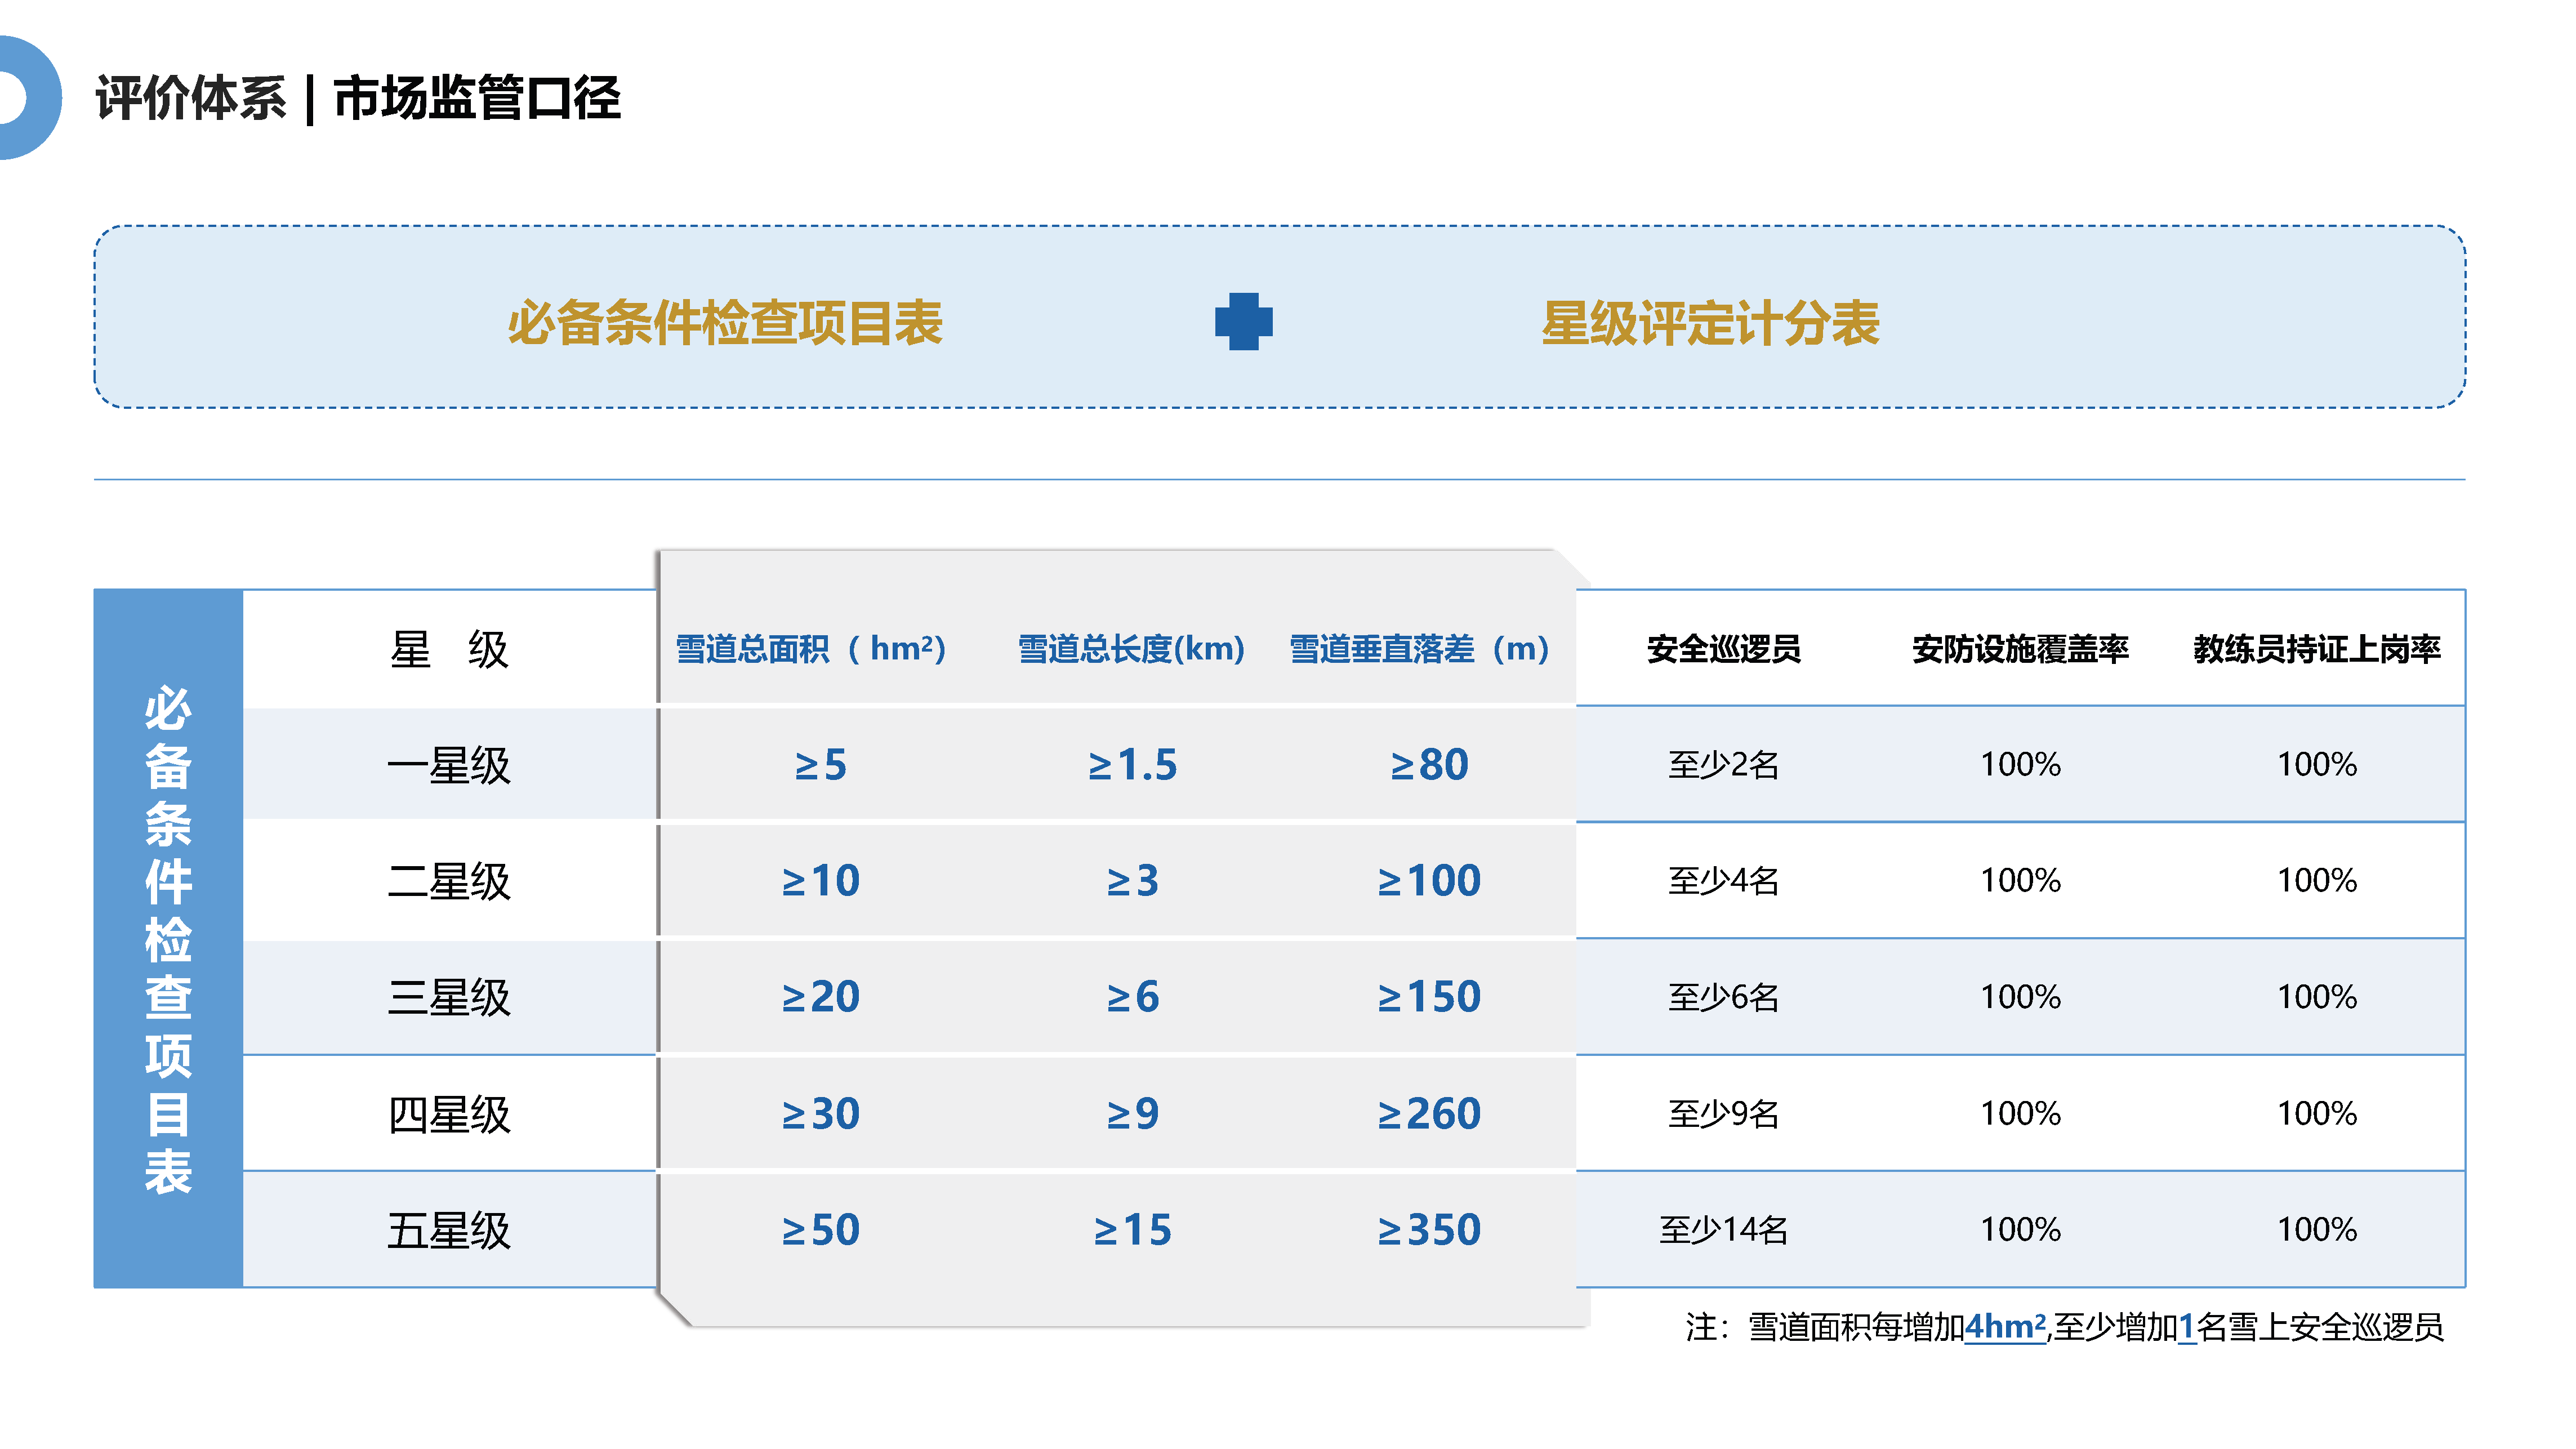Click the ≥20 area cell
The width and height of the screenshot is (2576, 1449).
(820, 997)
